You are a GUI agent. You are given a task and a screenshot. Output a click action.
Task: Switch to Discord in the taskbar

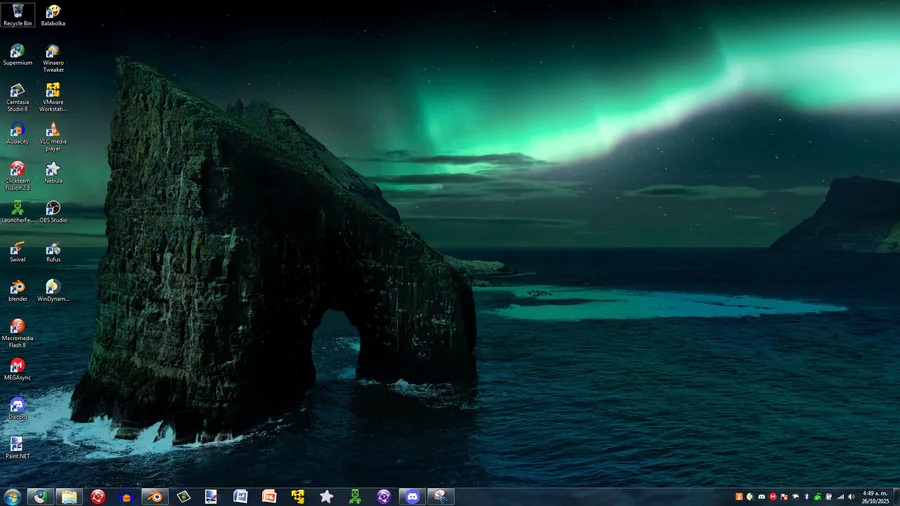[x=412, y=497]
